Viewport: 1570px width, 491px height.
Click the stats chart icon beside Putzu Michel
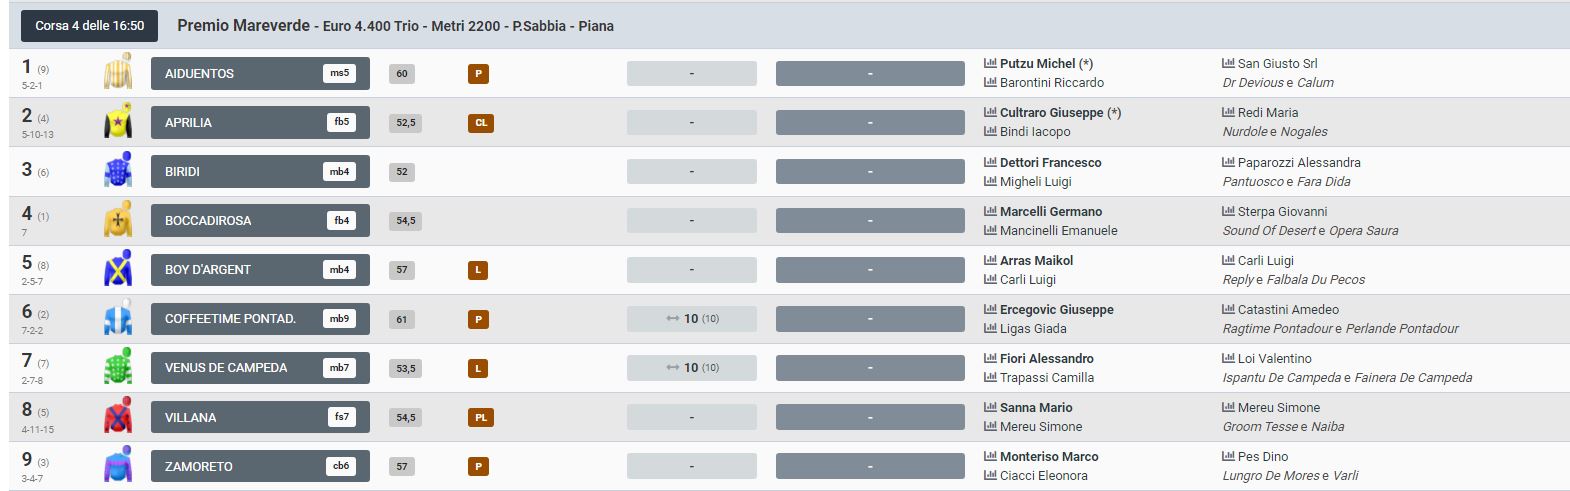click(991, 64)
